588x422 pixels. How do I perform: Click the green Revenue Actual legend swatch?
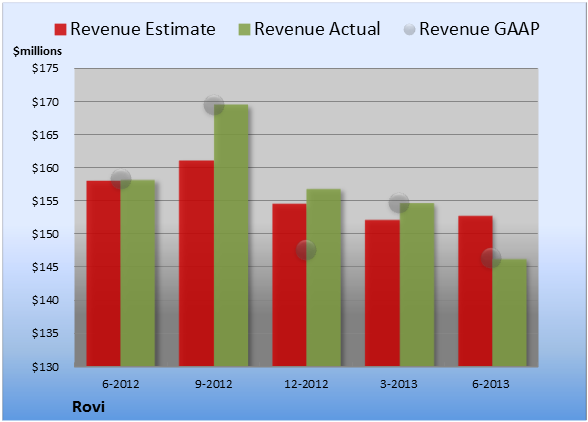click(244, 30)
